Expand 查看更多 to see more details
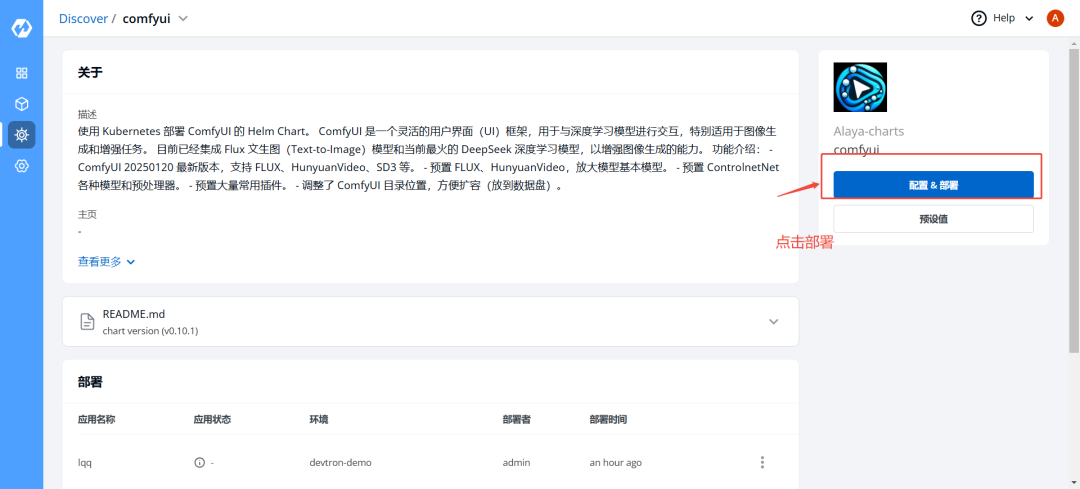The image size is (1080, 489). click(107, 262)
